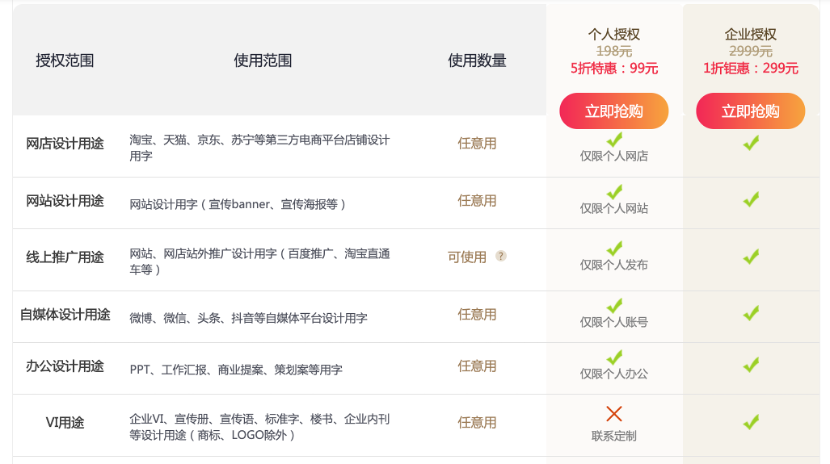
Task: Click the 企业授权 column title
Action: [x=751, y=34]
